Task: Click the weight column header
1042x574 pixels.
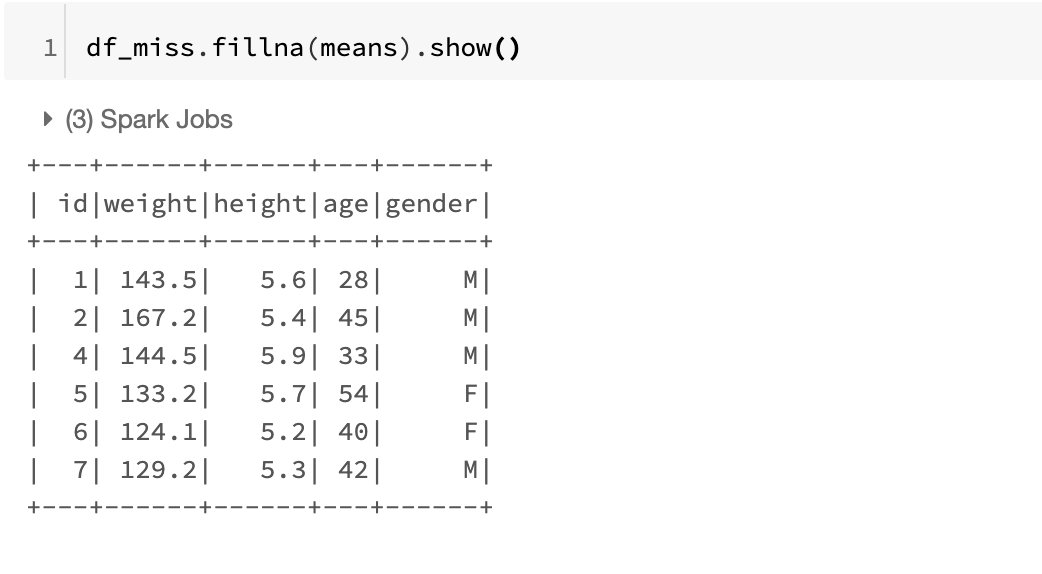Action: point(150,204)
